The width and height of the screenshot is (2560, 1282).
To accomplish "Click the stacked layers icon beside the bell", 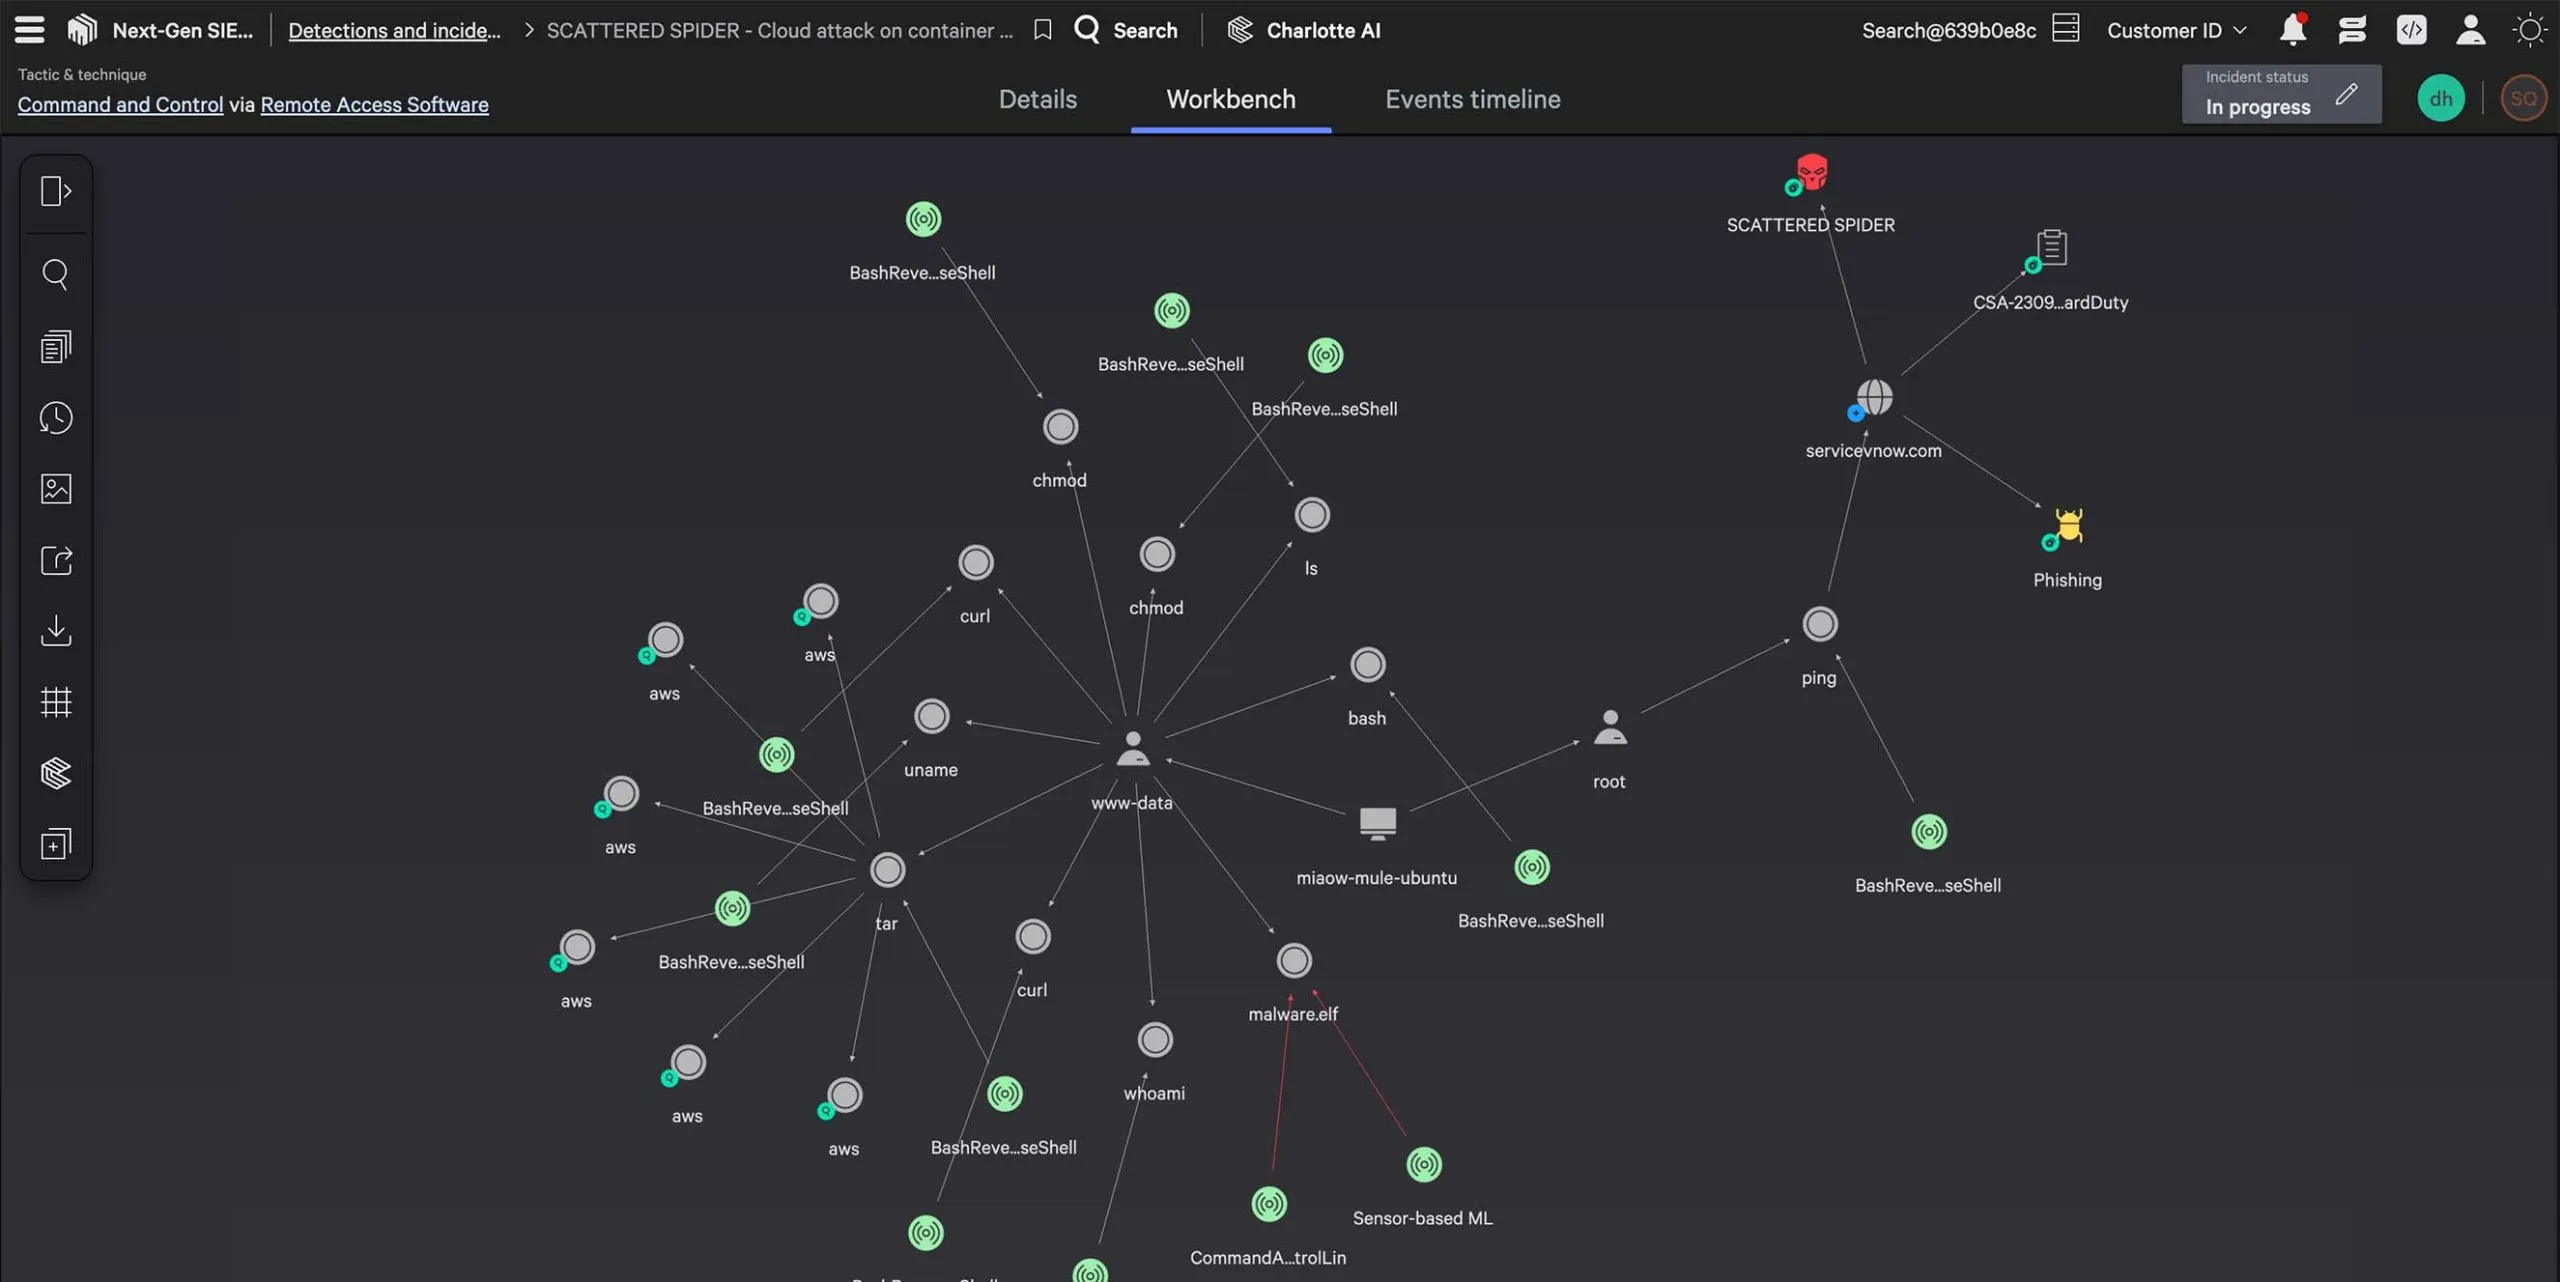I will (x=2352, y=30).
